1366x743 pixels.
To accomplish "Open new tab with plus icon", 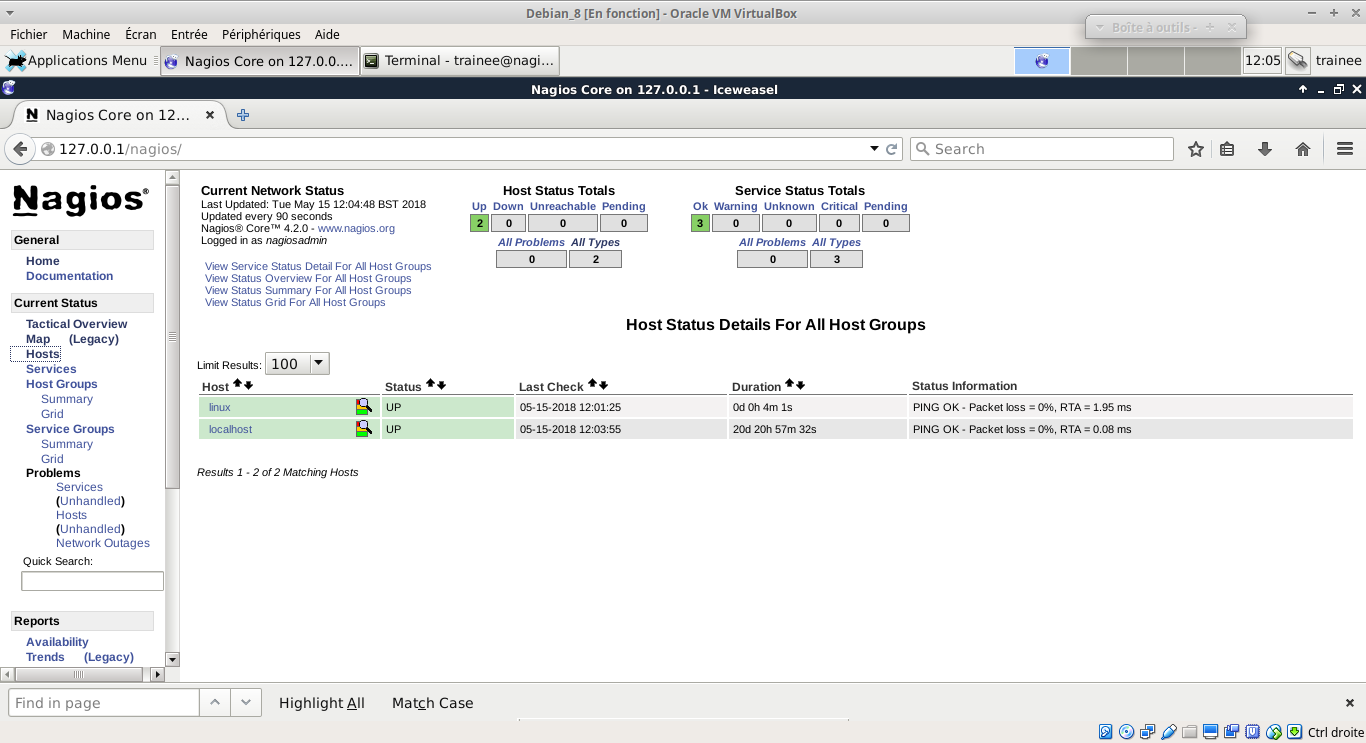I will coord(242,115).
